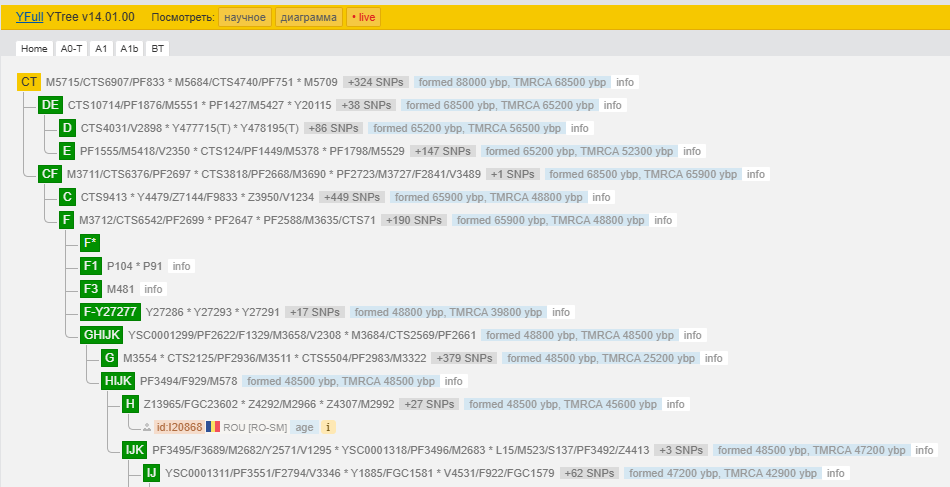950x487 pixels.
Task: Go to the BT breadcrumb tab
Action: [x=158, y=48]
